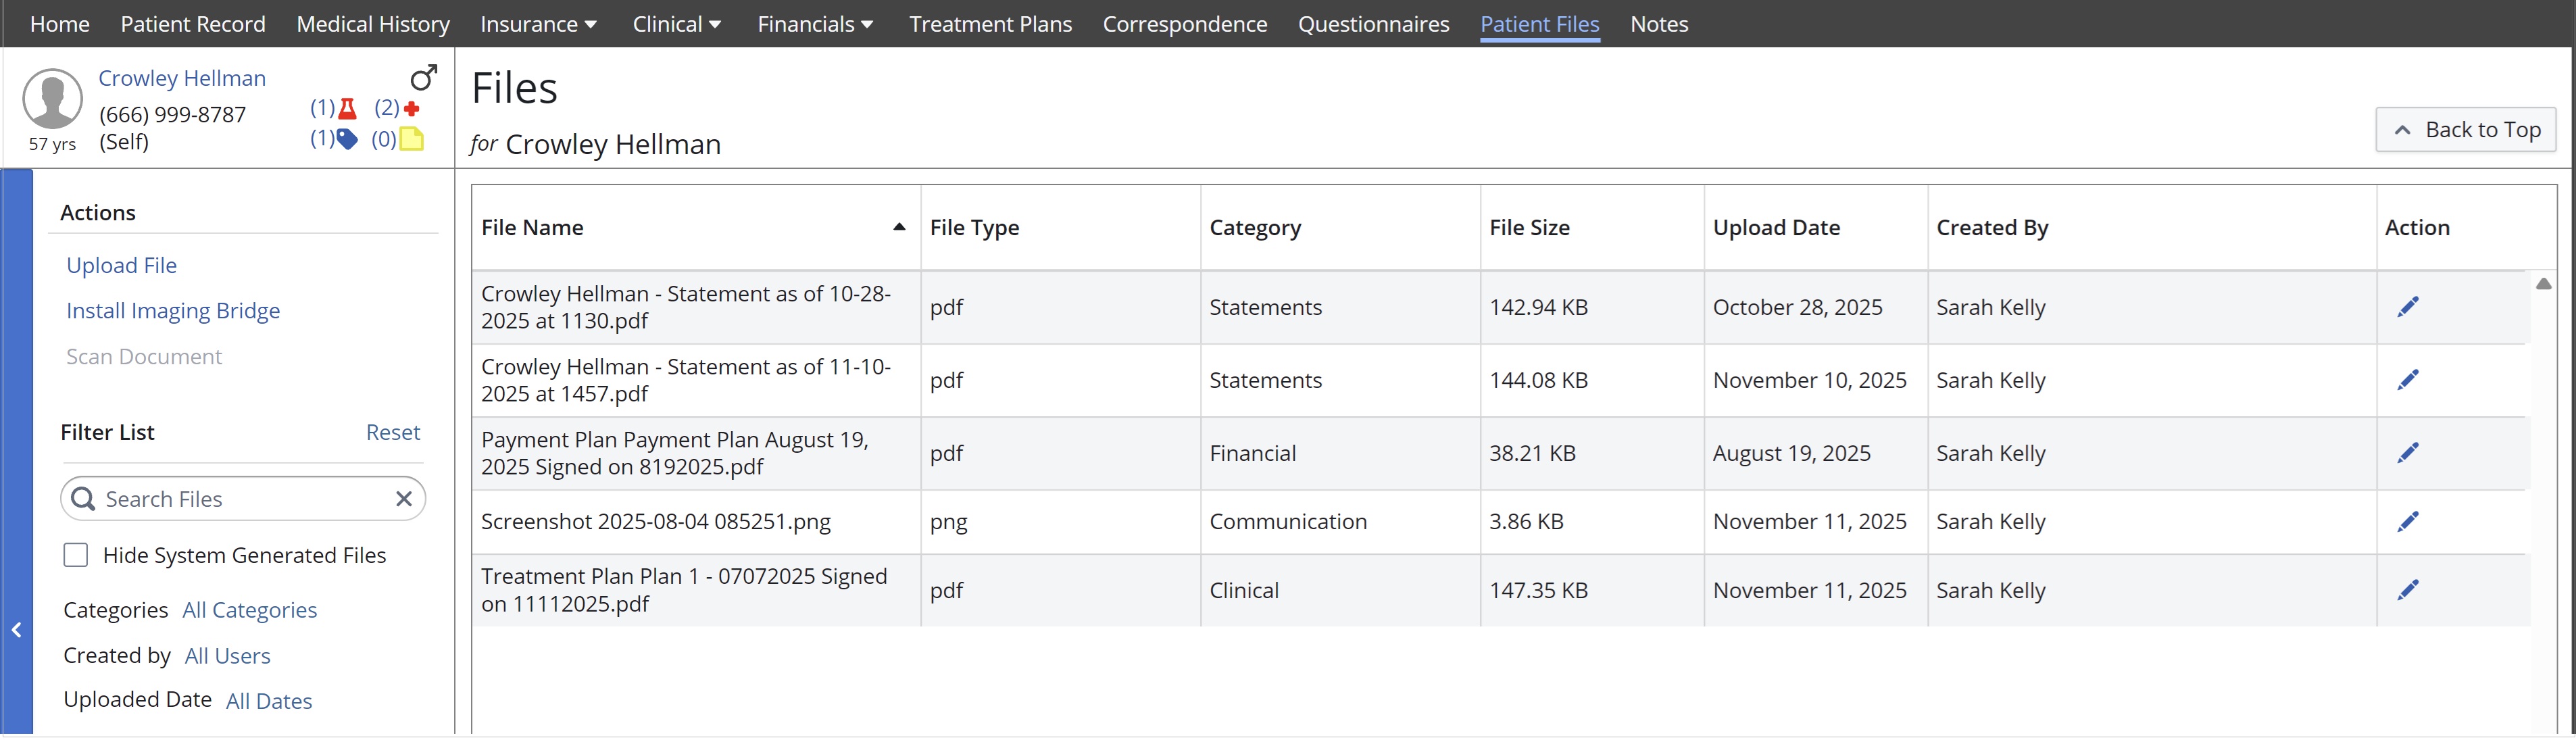Viewport: 2576px width, 740px height.
Task: Open the Medical History tab
Action: [372, 24]
